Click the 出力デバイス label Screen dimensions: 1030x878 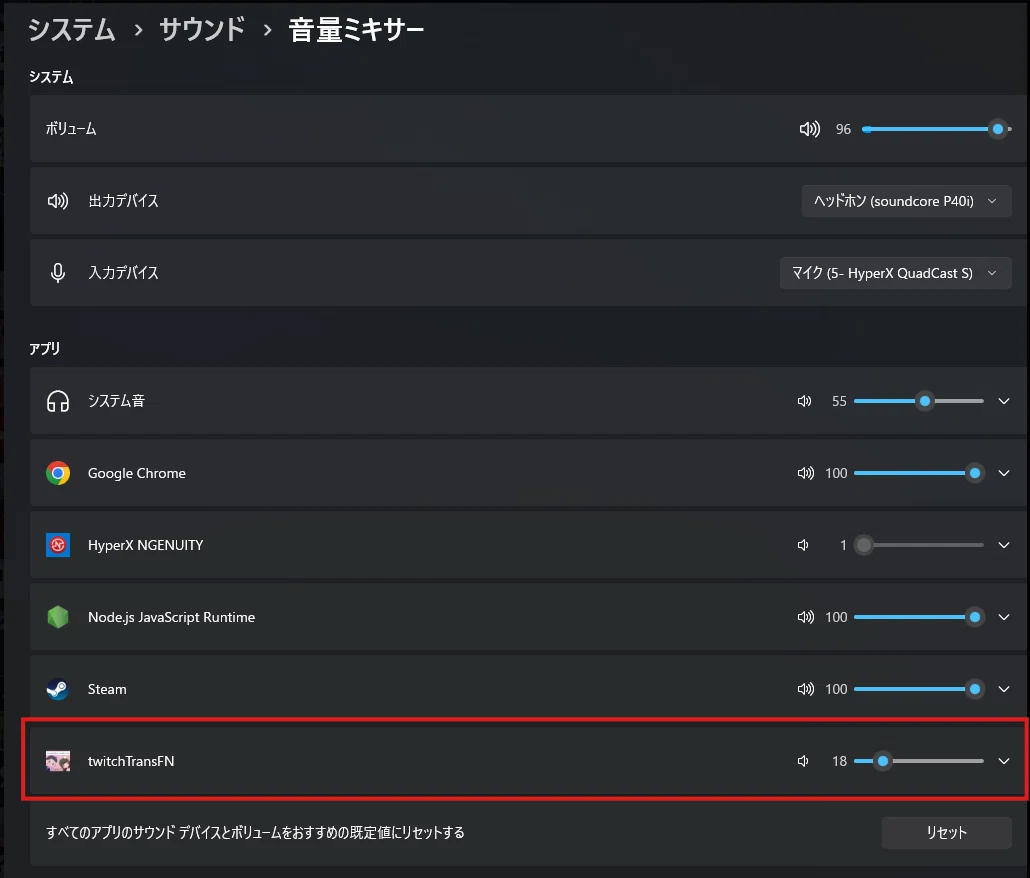click(123, 201)
